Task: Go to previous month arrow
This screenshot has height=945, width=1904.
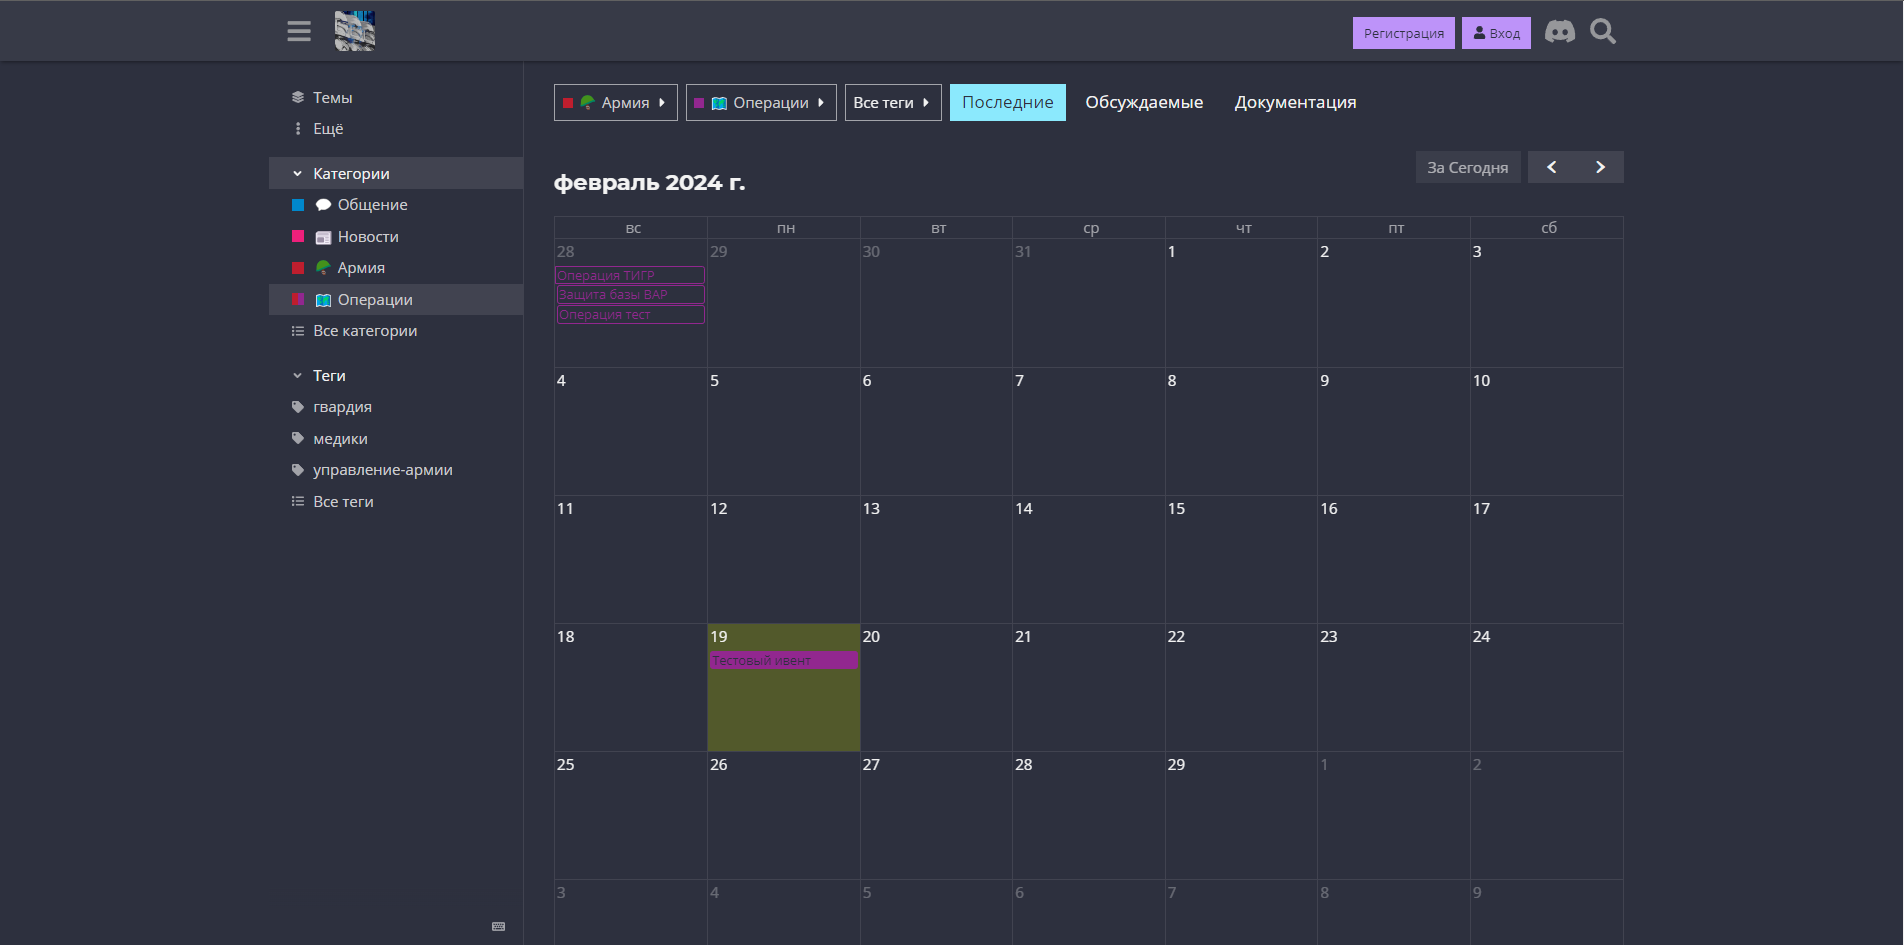Action: click(x=1552, y=167)
